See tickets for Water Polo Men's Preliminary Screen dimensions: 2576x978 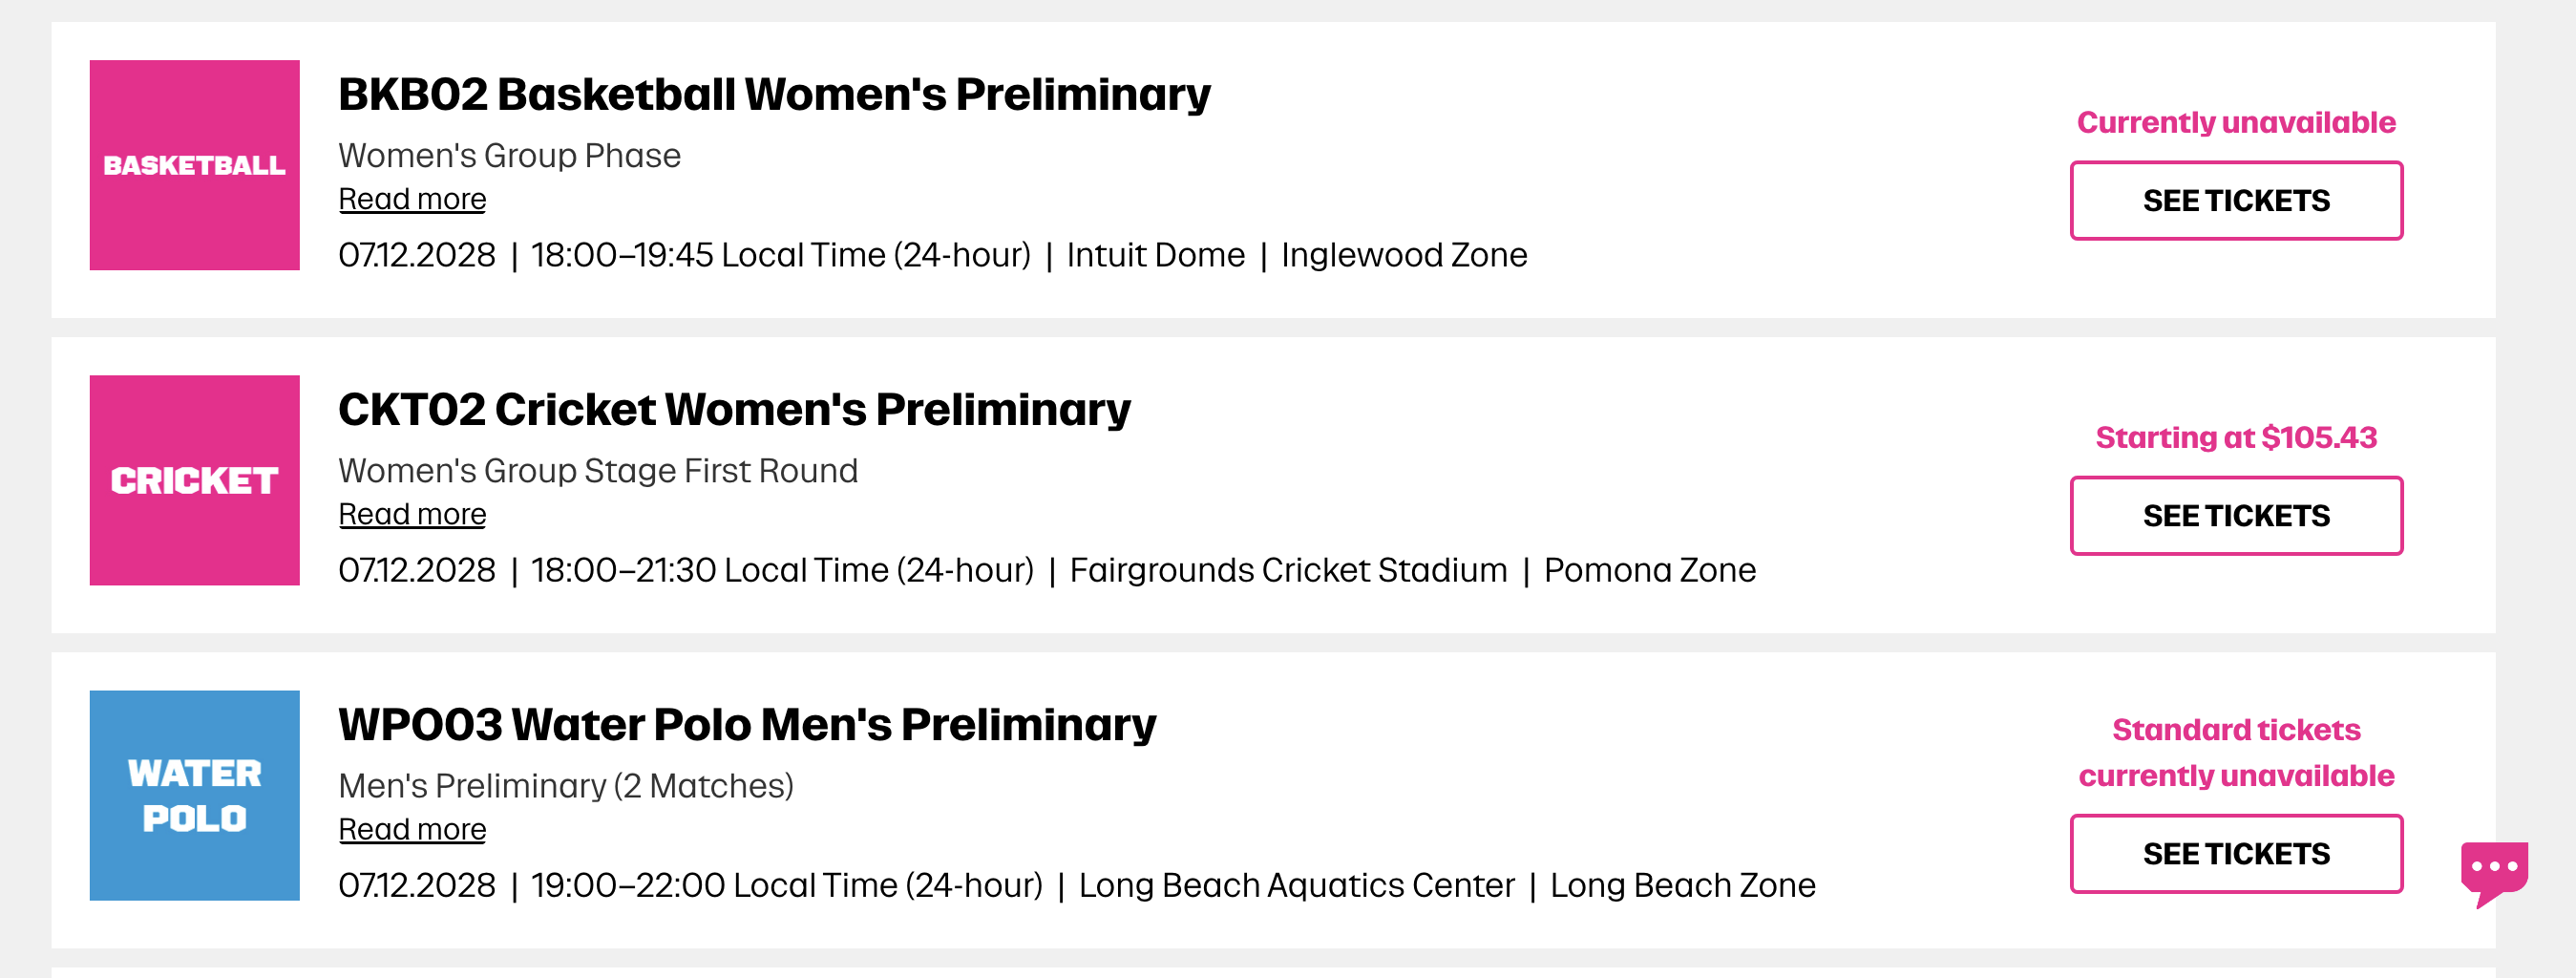click(2235, 853)
